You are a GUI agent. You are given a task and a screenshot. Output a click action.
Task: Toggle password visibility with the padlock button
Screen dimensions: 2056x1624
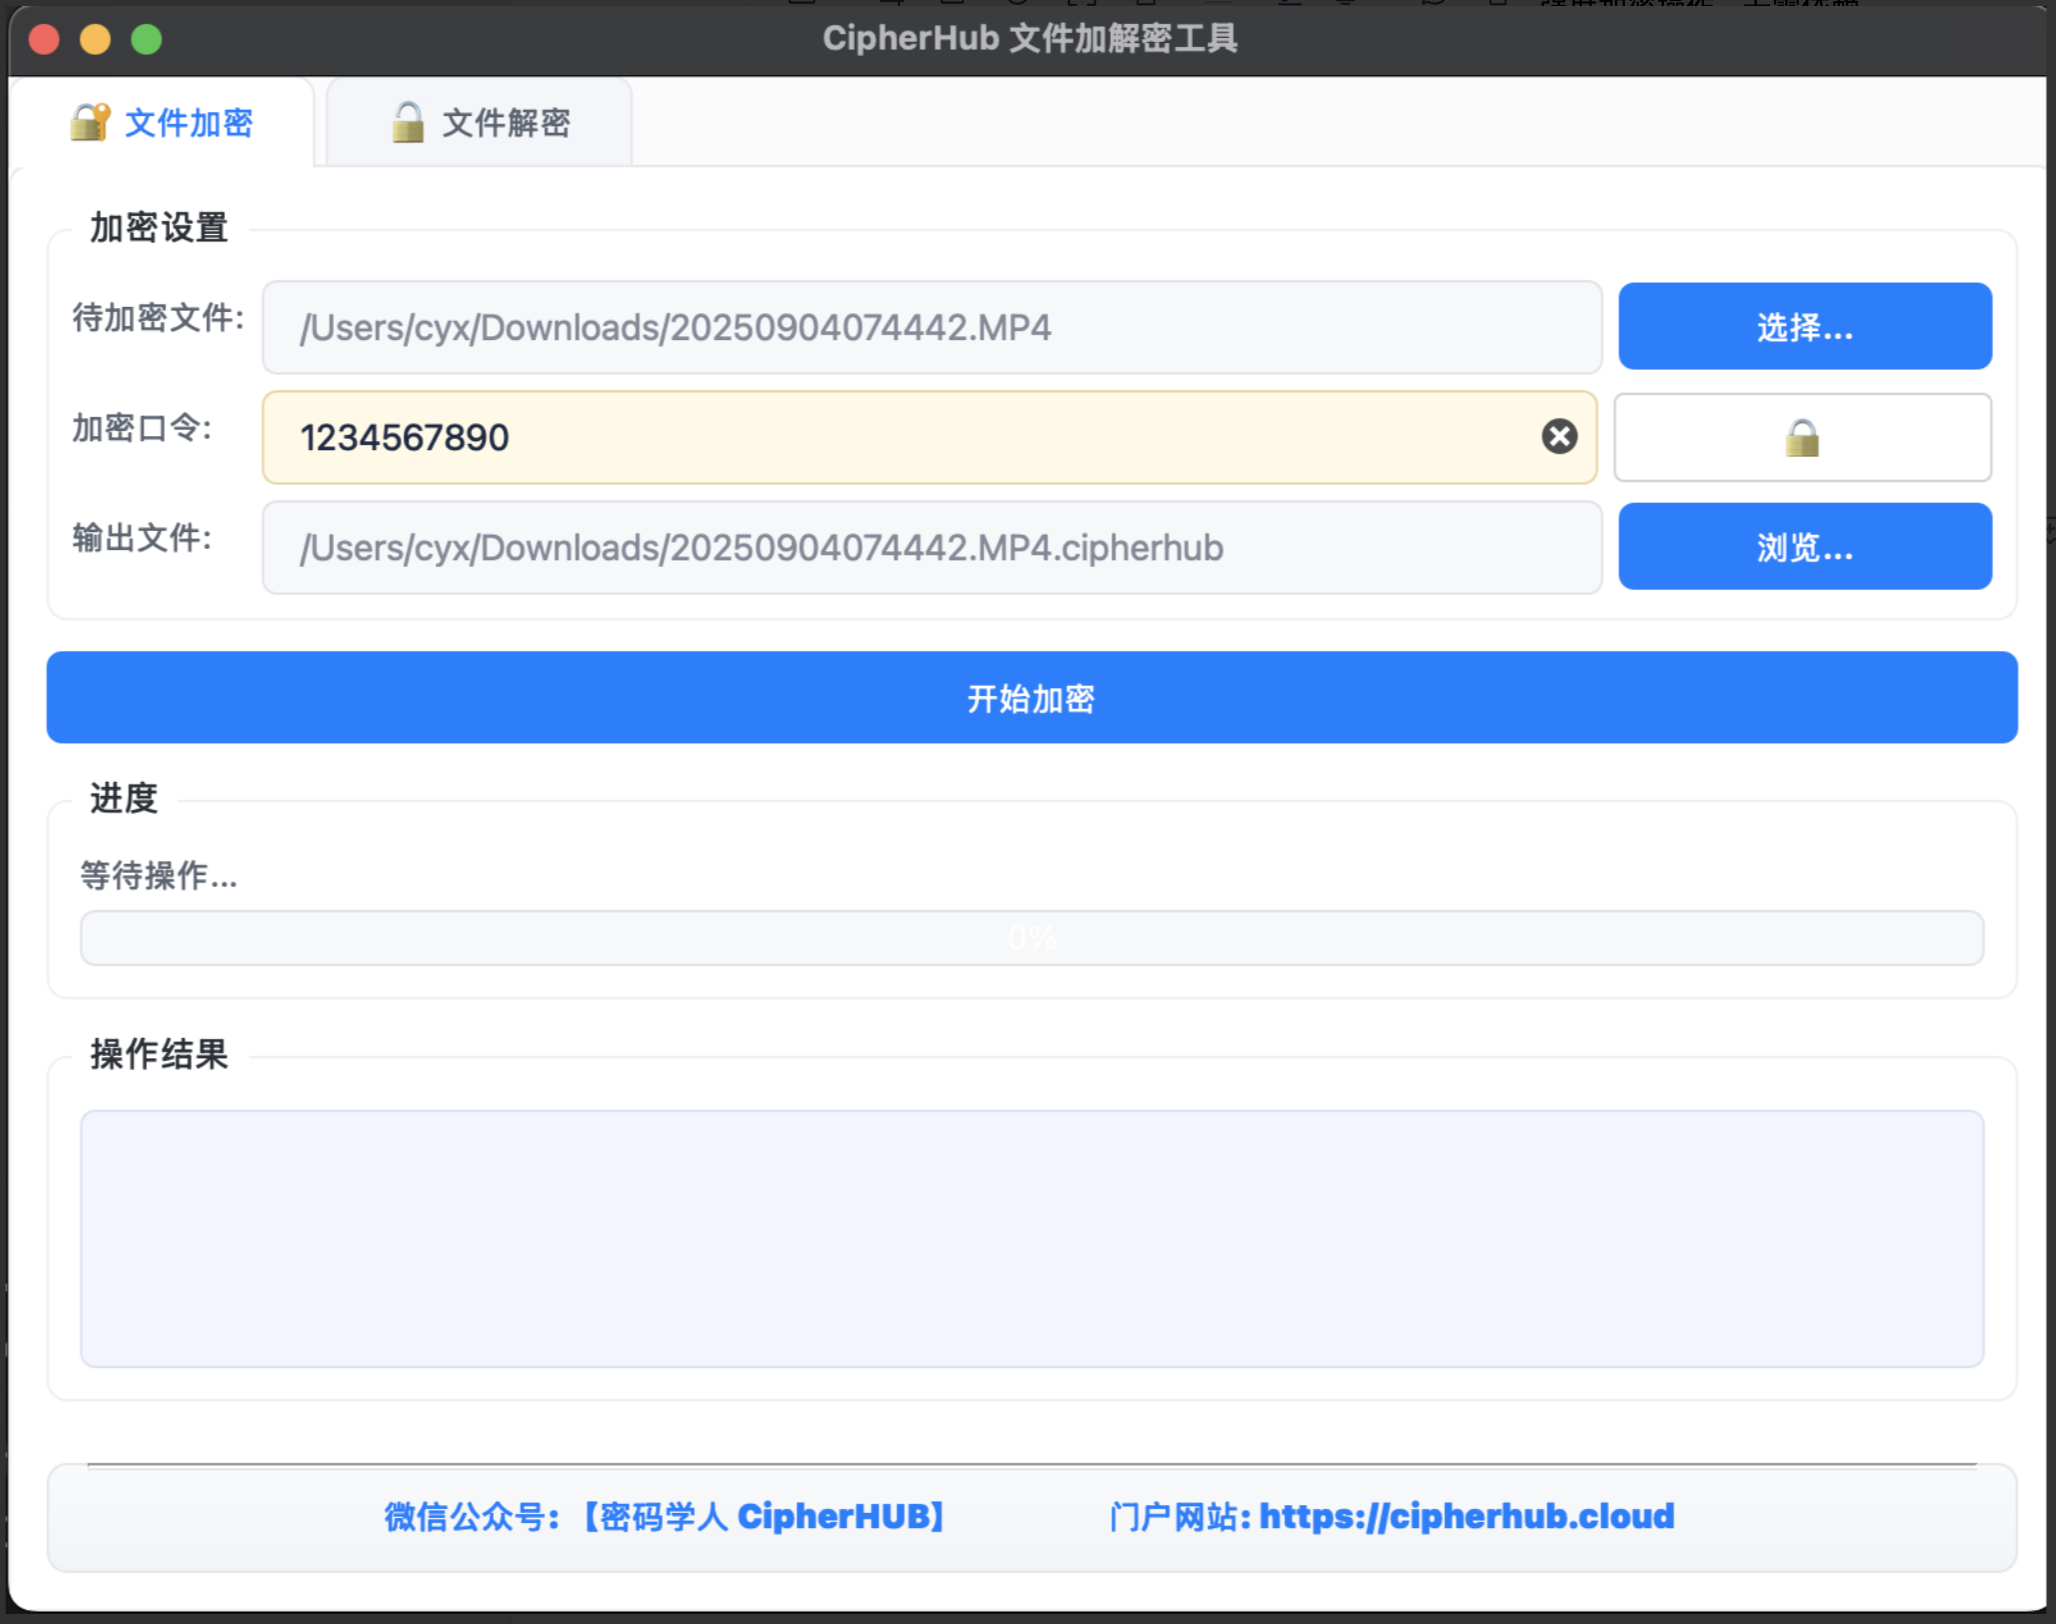1802,437
